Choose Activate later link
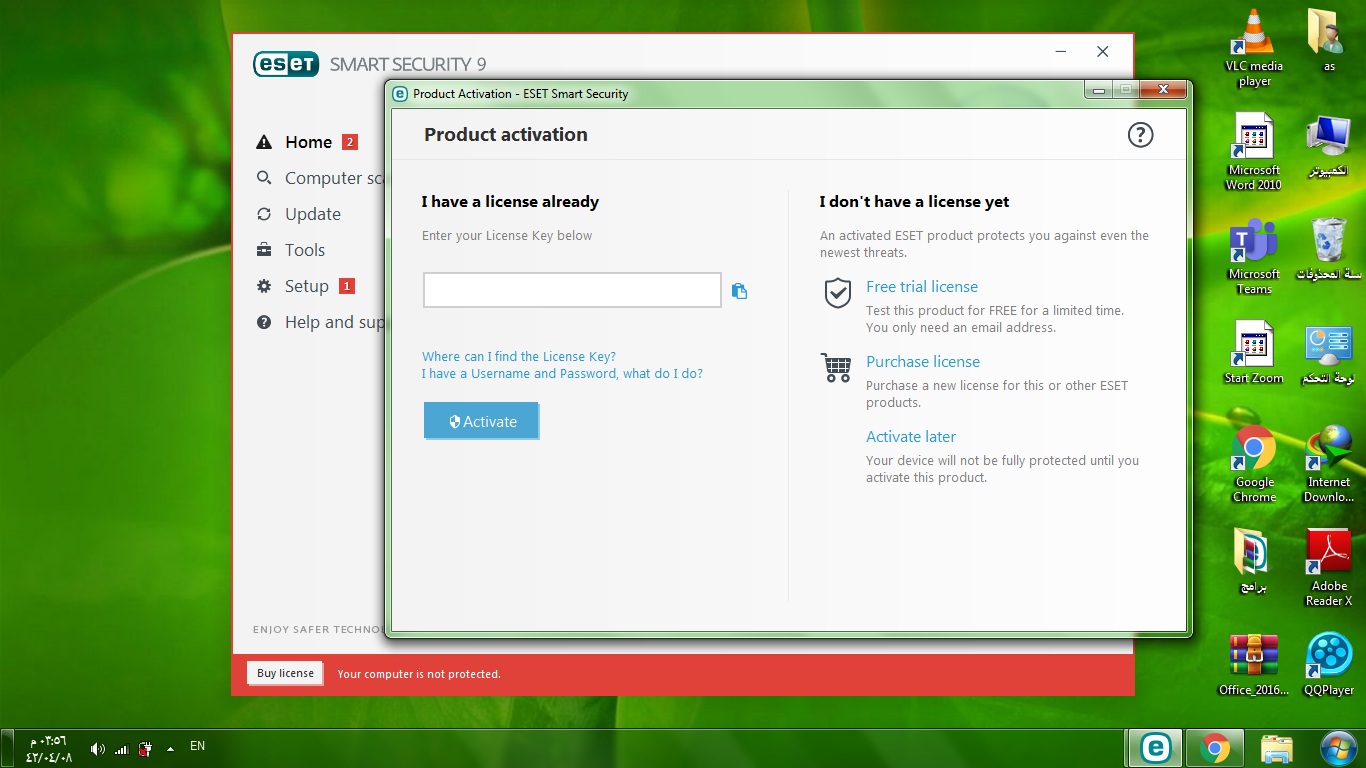1366x768 pixels. point(911,436)
